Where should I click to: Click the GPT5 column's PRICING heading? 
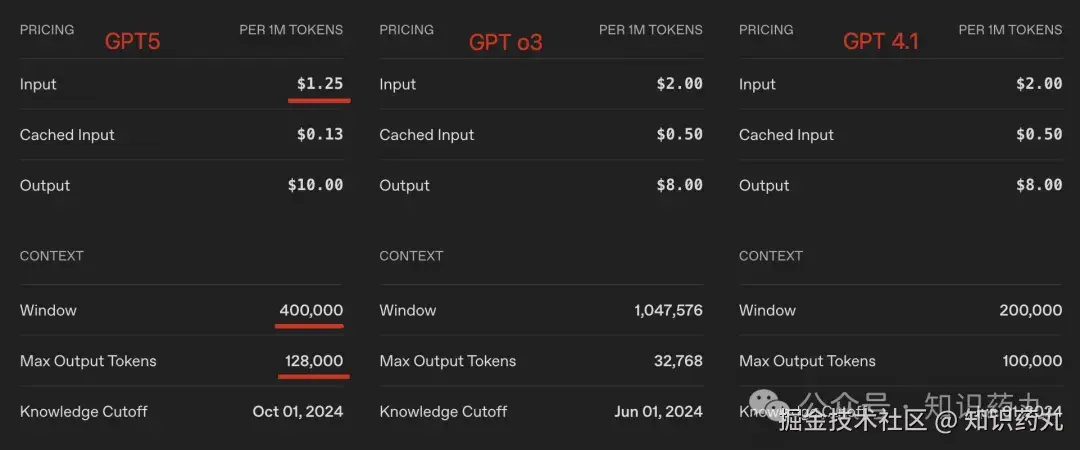(x=47, y=30)
